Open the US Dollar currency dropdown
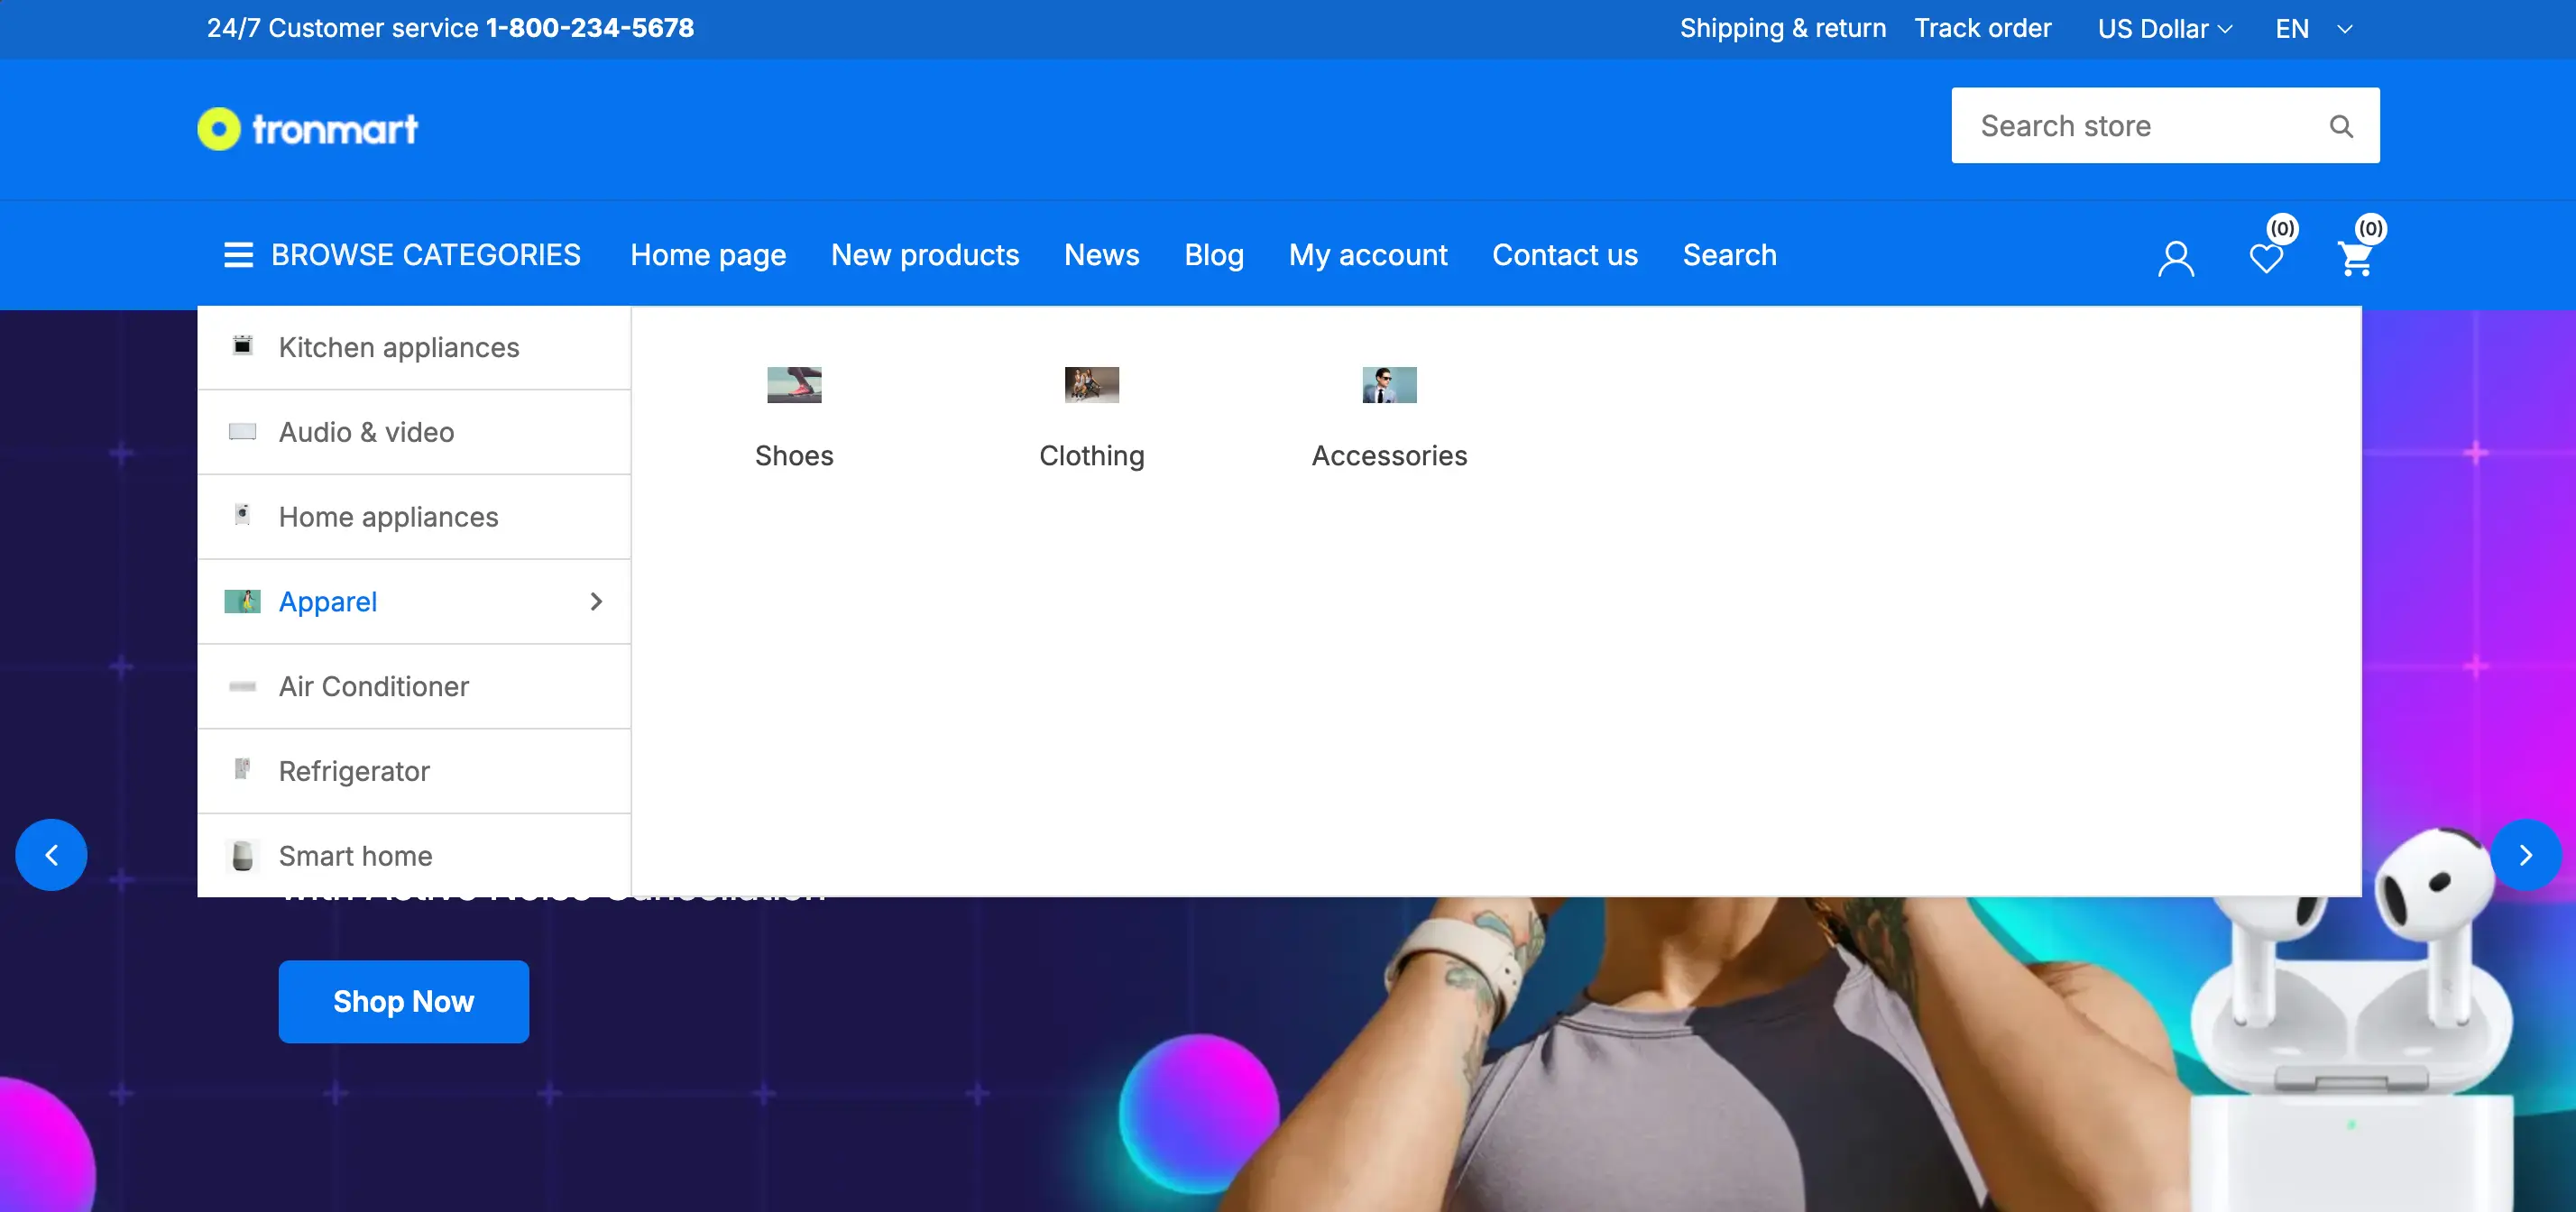 [x=2164, y=29]
